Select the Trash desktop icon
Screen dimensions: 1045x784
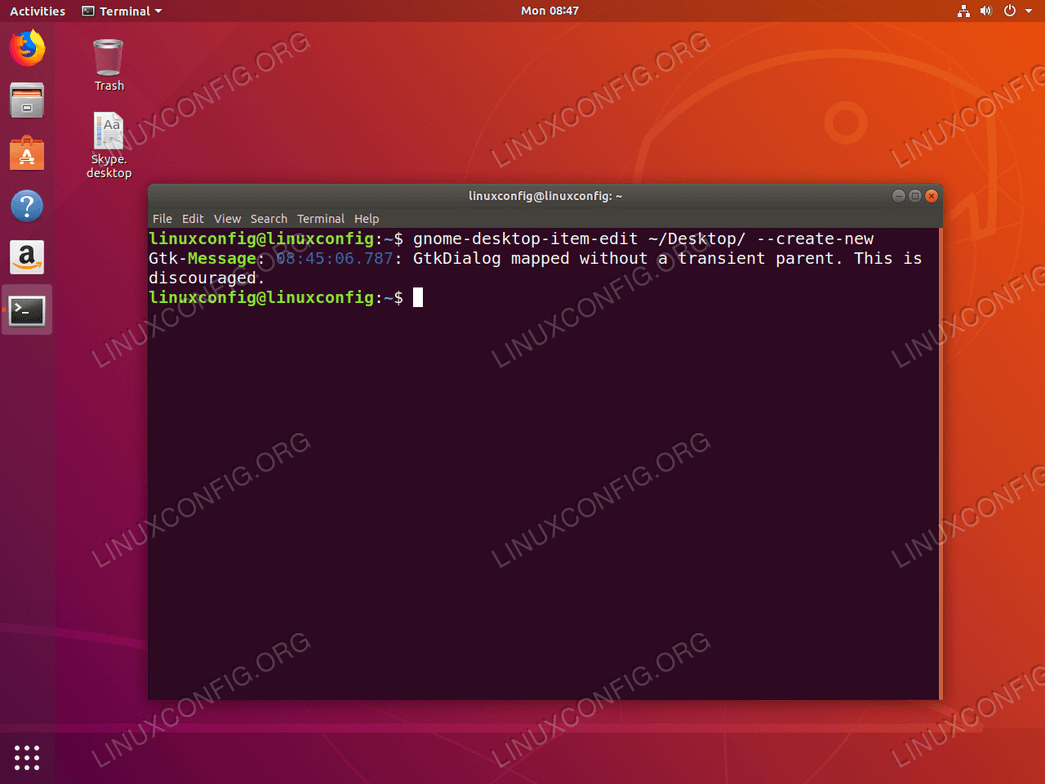pos(109,65)
